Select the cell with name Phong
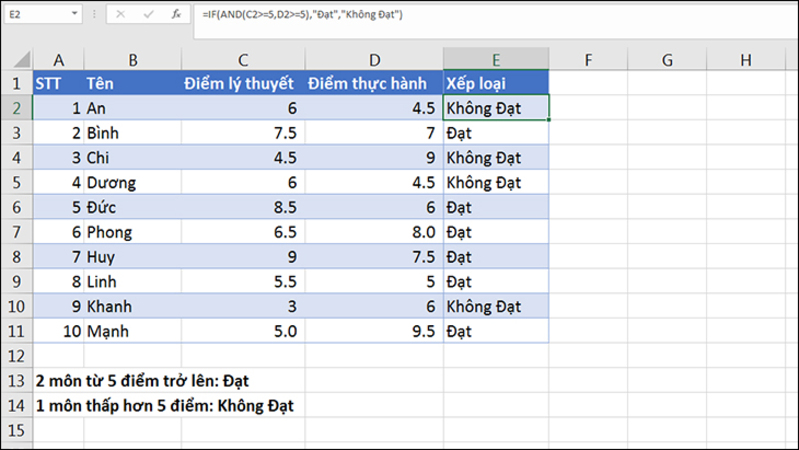Screen dimensions: 799x450 tap(132, 232)
